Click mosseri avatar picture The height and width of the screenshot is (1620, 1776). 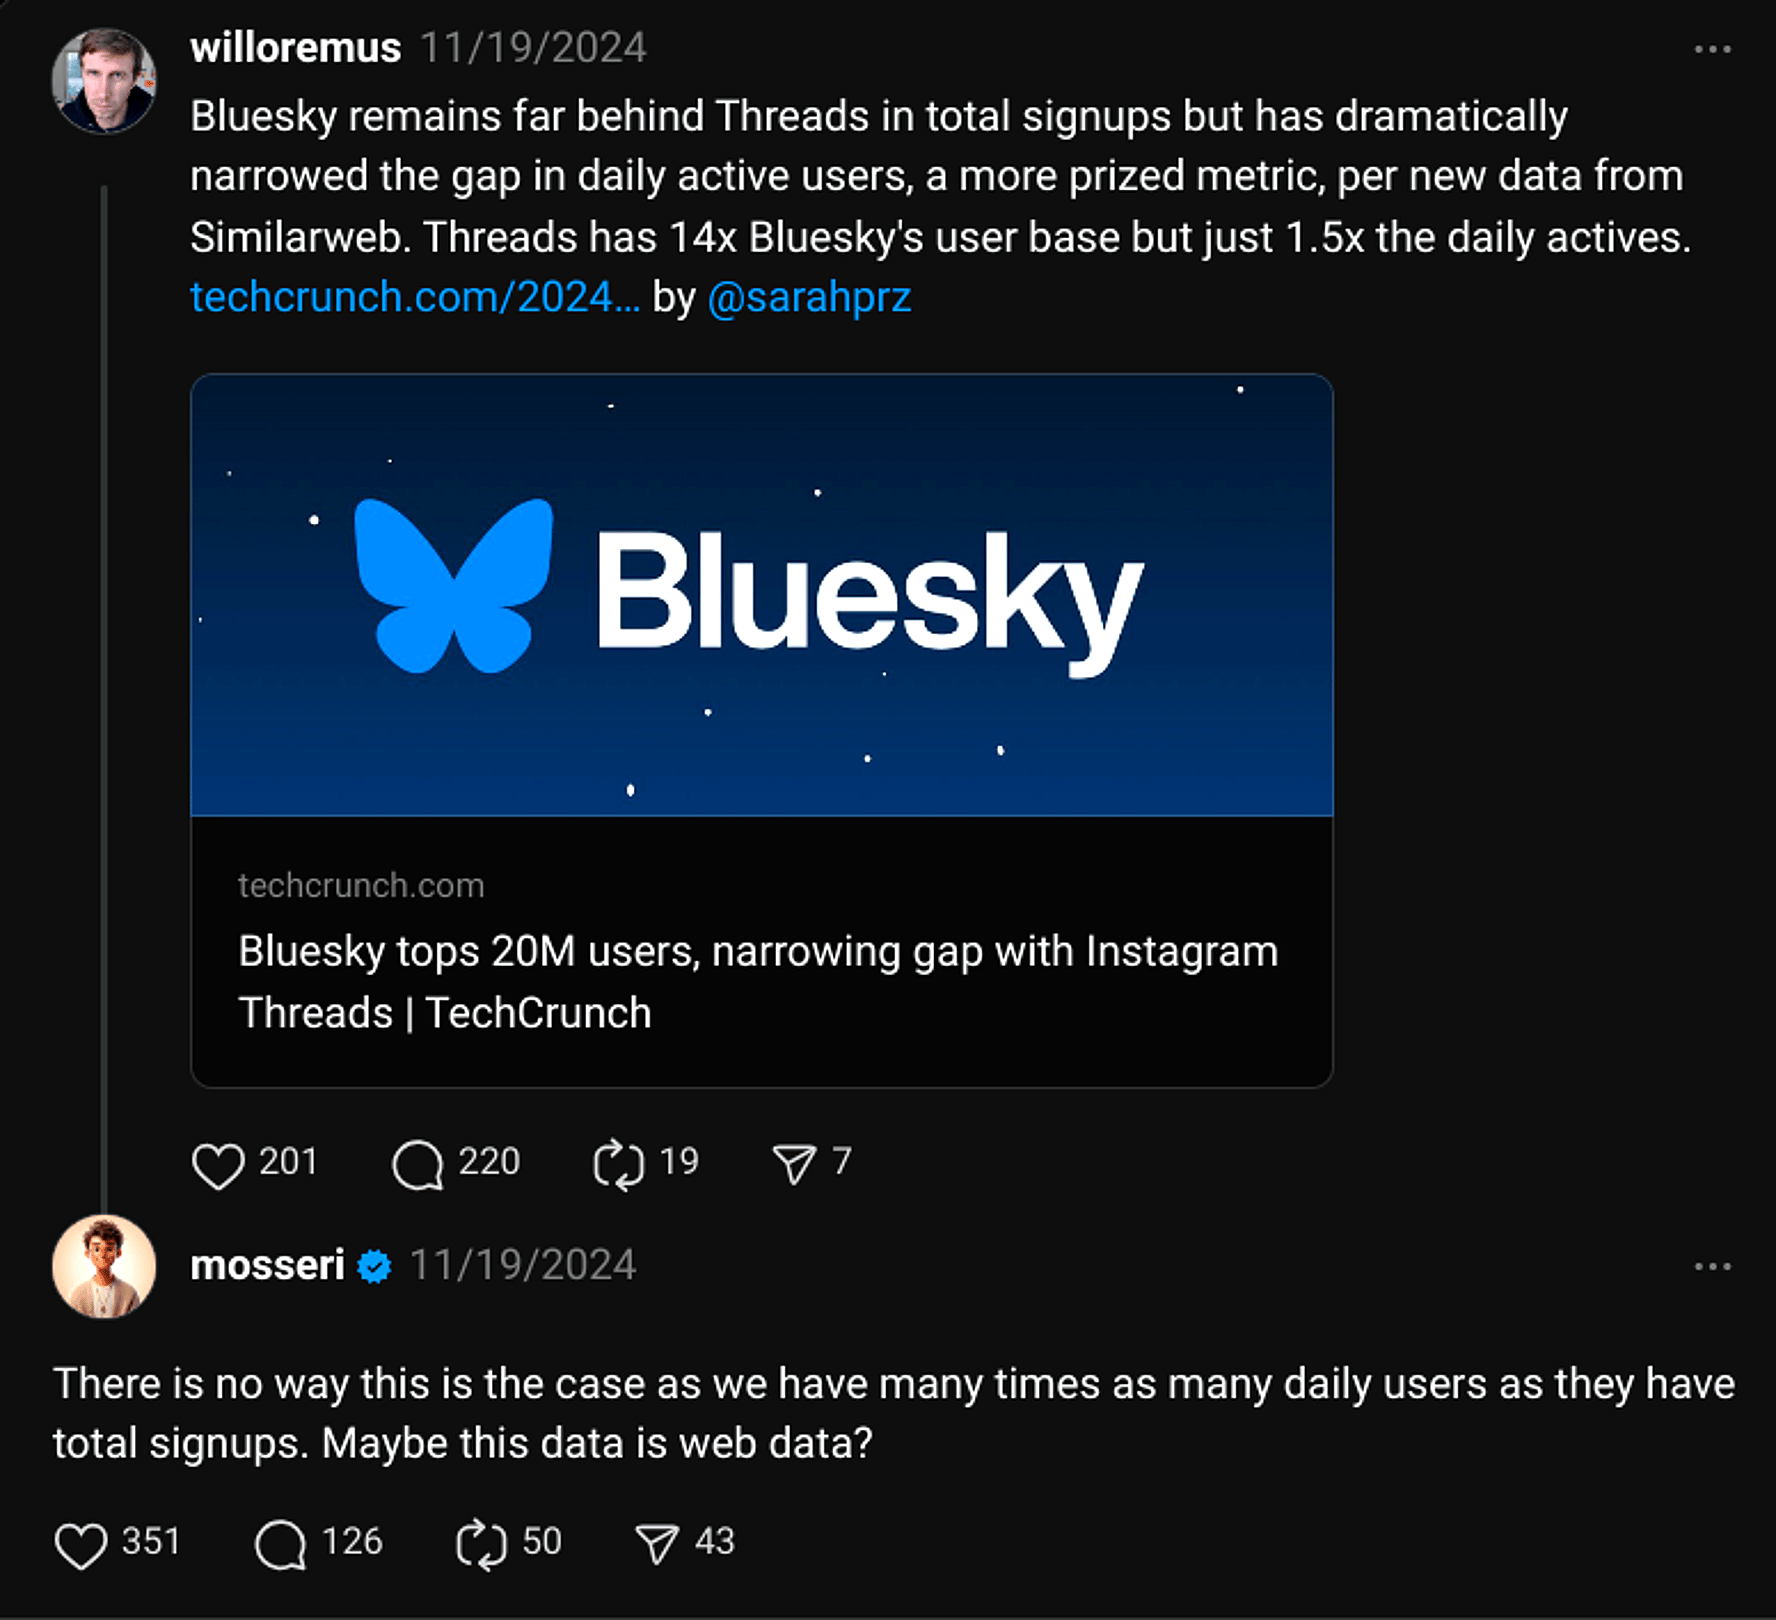(x=104, y=1266)
